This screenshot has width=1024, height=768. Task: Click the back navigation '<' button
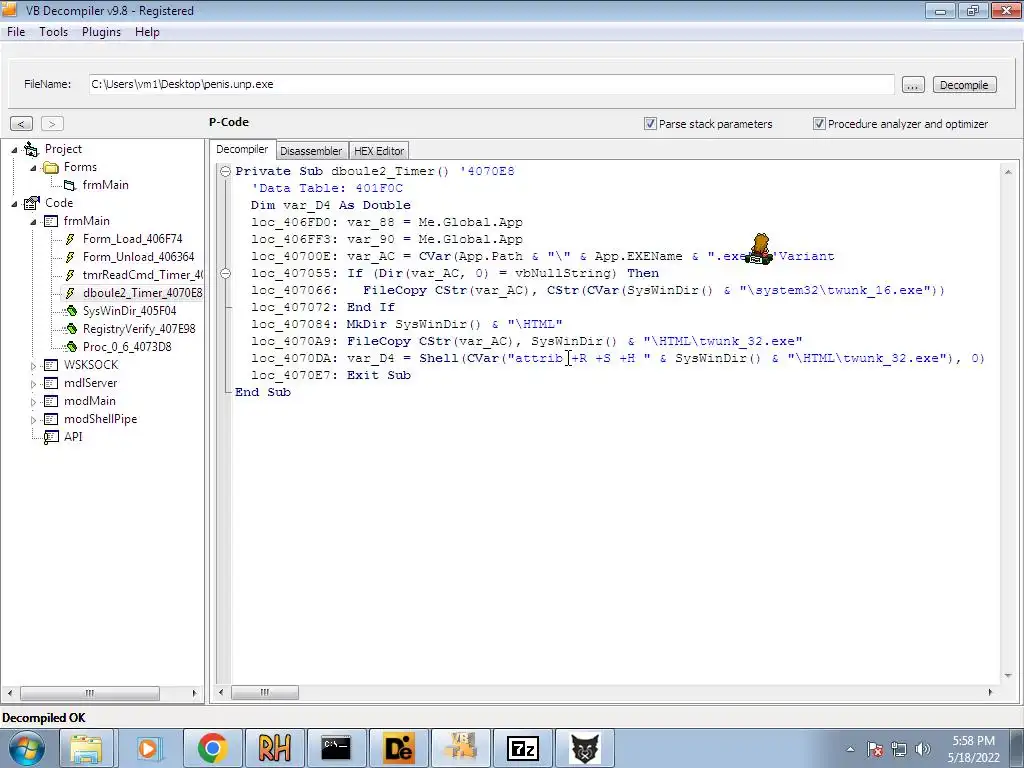coord(21,123)
